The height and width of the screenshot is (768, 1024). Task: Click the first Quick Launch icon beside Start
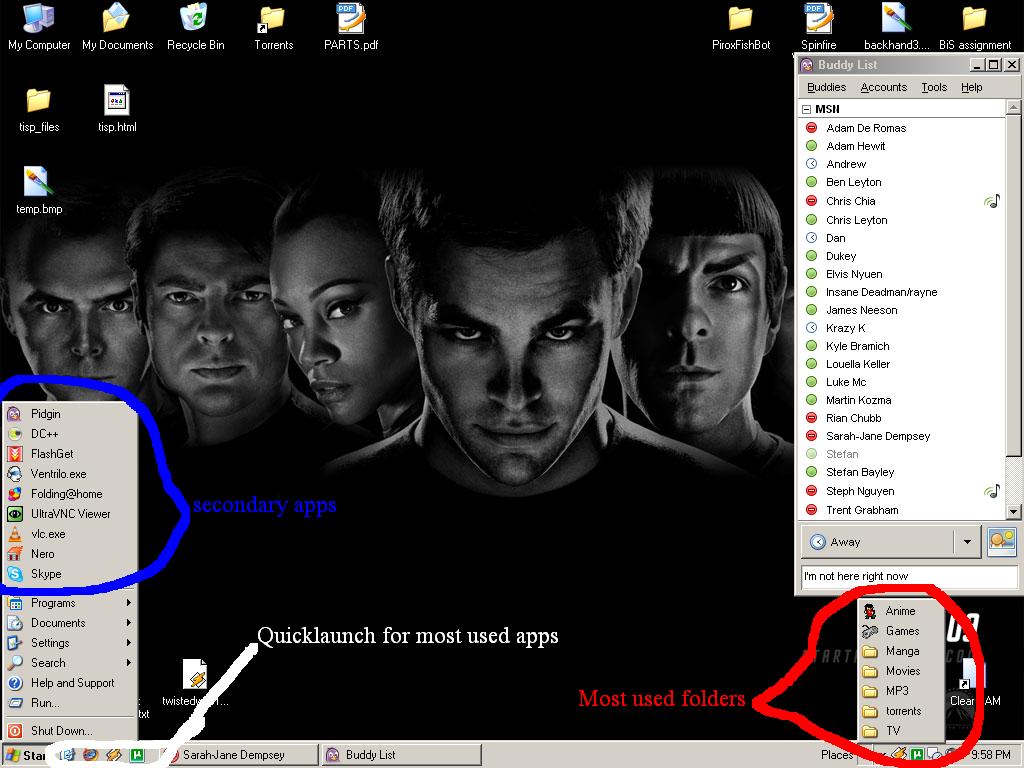[x=67, y=756]
